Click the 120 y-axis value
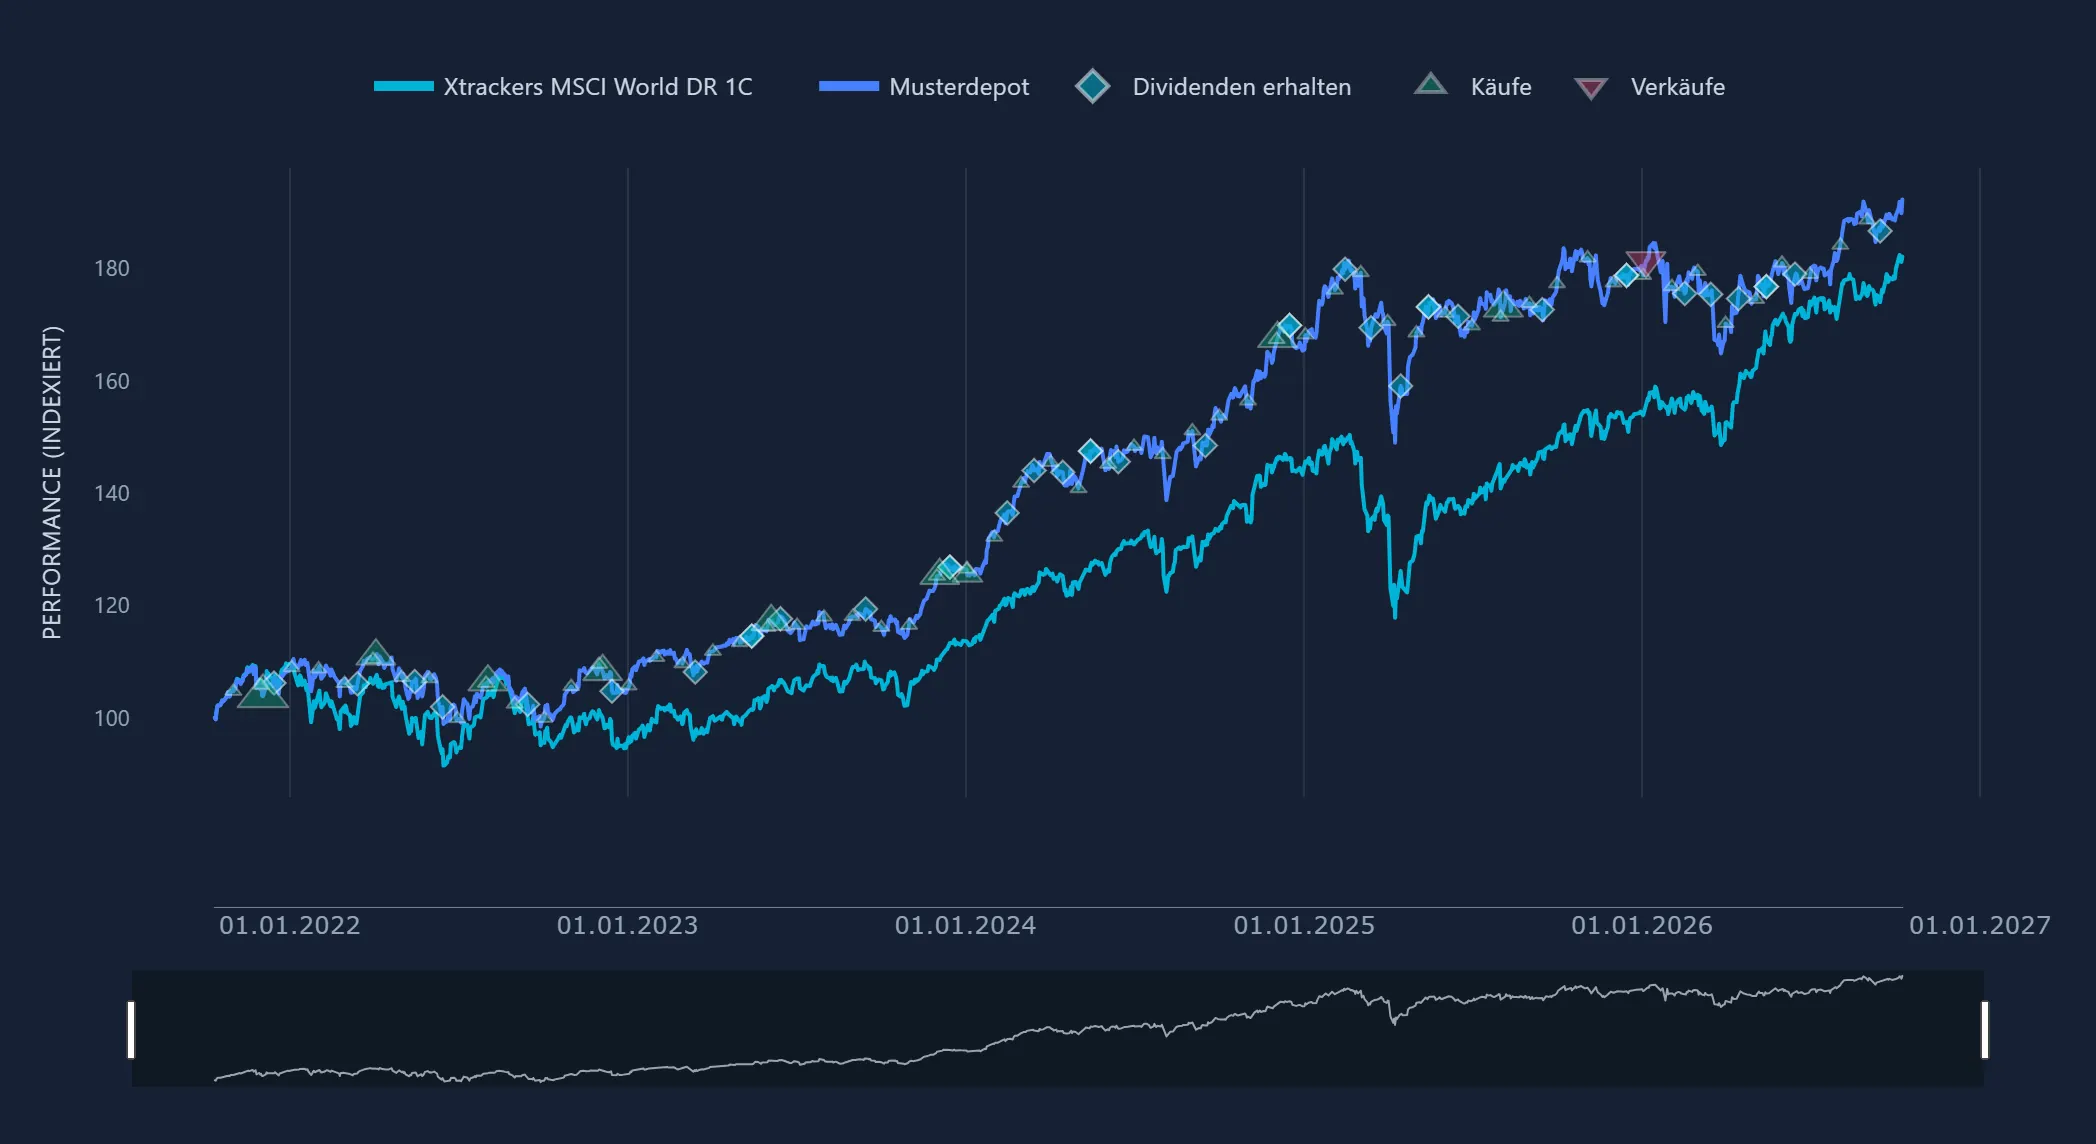Viewport: 2096px width, 1144px height. (112, 605)
